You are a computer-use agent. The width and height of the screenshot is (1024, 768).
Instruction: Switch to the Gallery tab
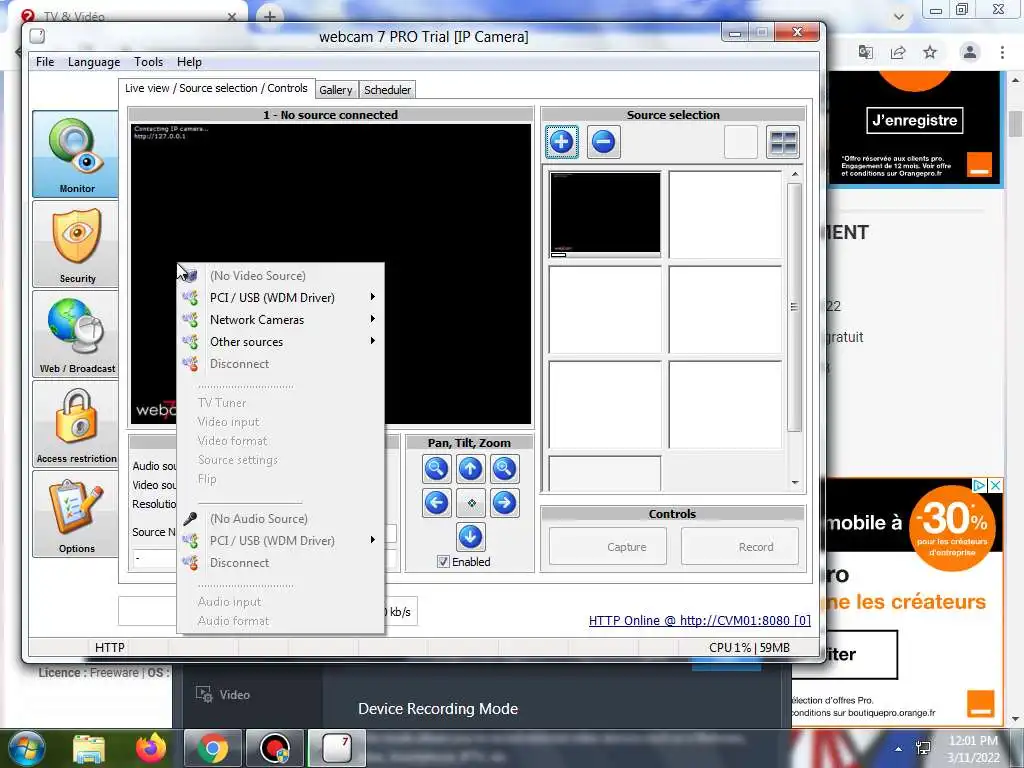click(336, 90)
